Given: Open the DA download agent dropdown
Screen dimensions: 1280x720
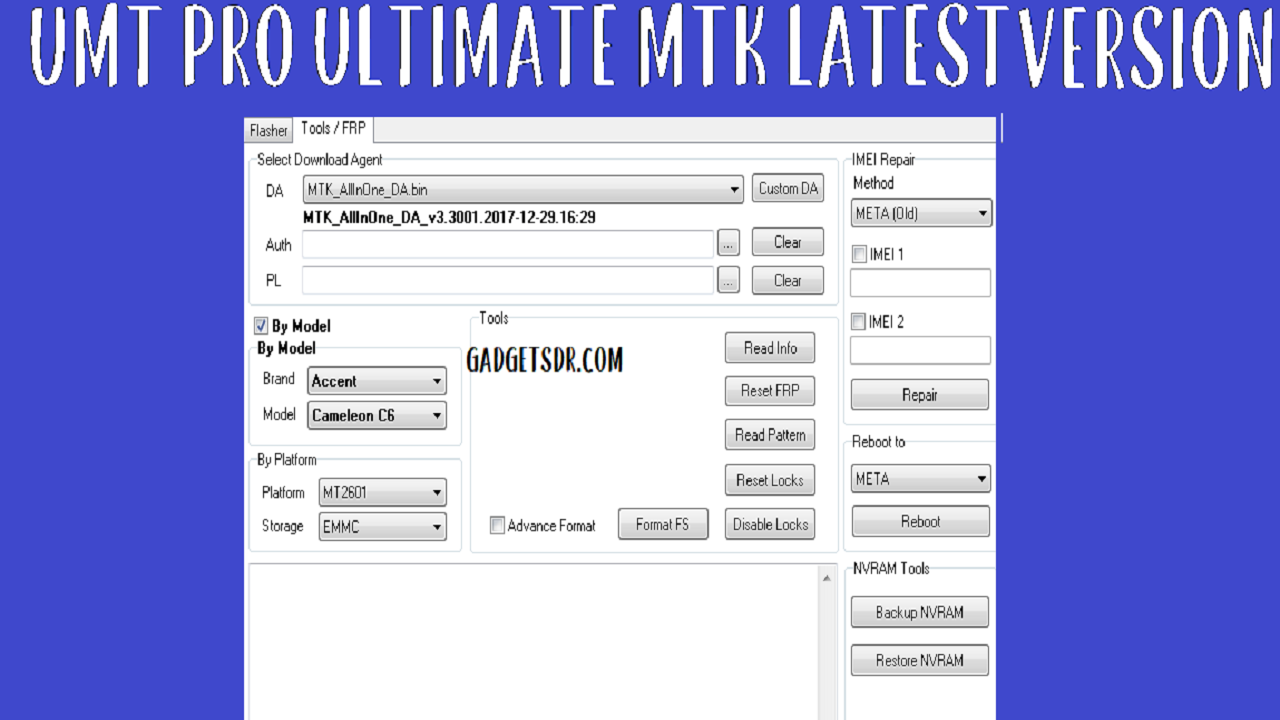Looking at the screenshot, I should 737,188.
